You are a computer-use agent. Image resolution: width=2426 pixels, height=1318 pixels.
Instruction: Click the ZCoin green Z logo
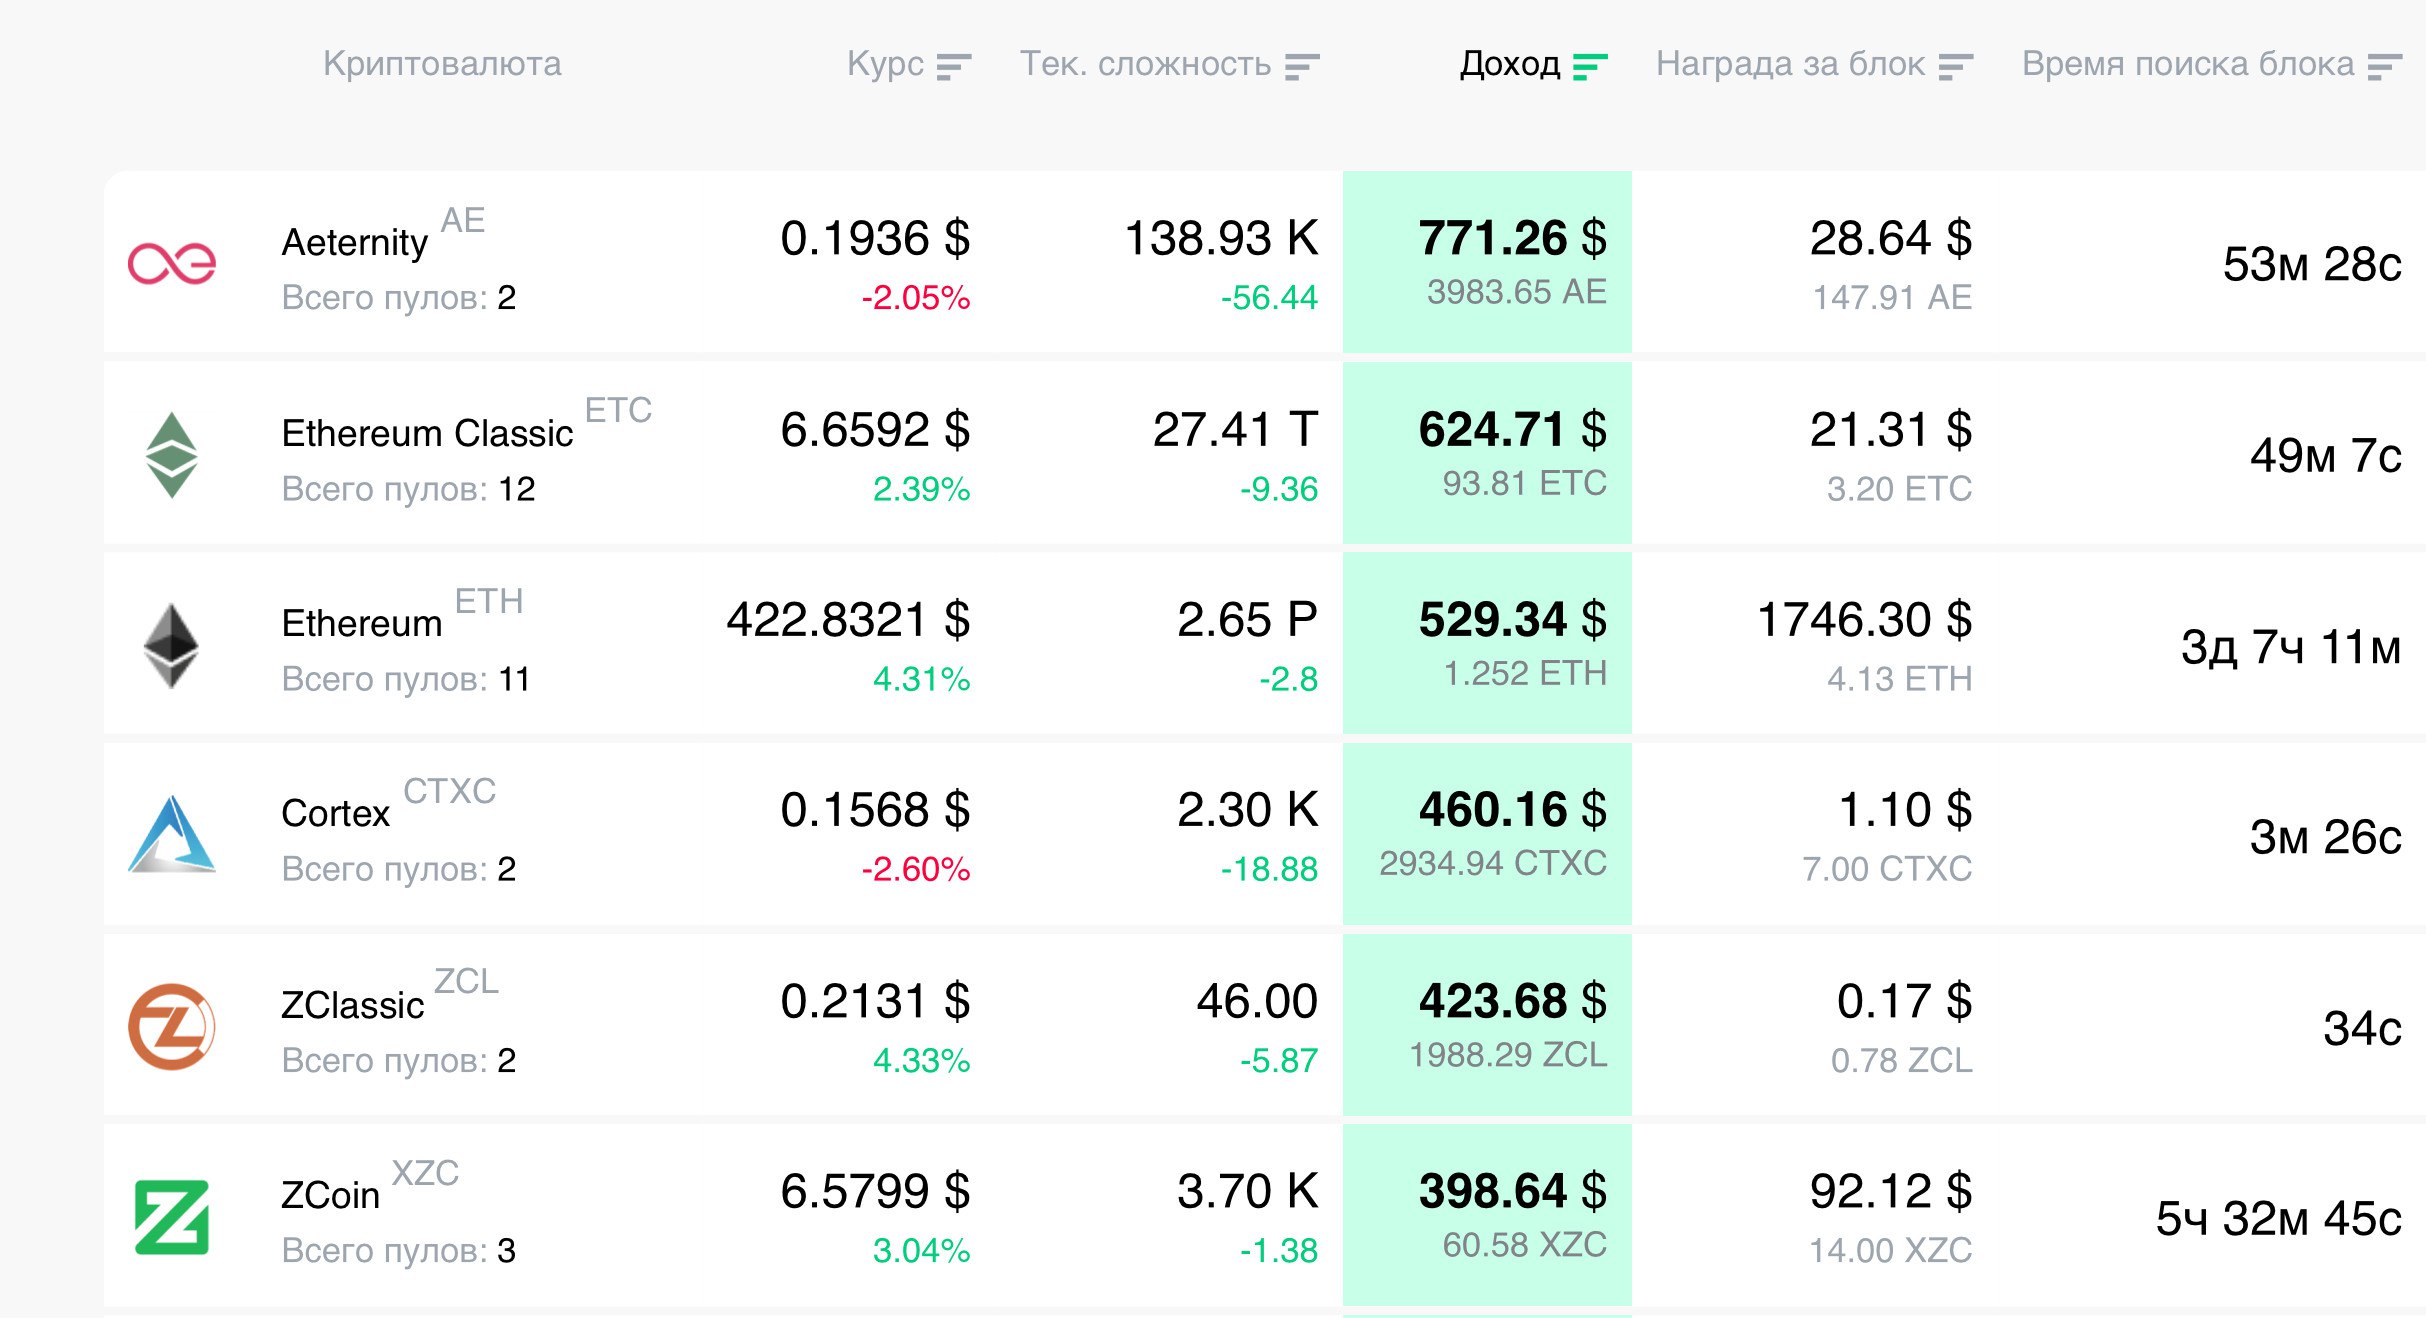point(172,1217)
